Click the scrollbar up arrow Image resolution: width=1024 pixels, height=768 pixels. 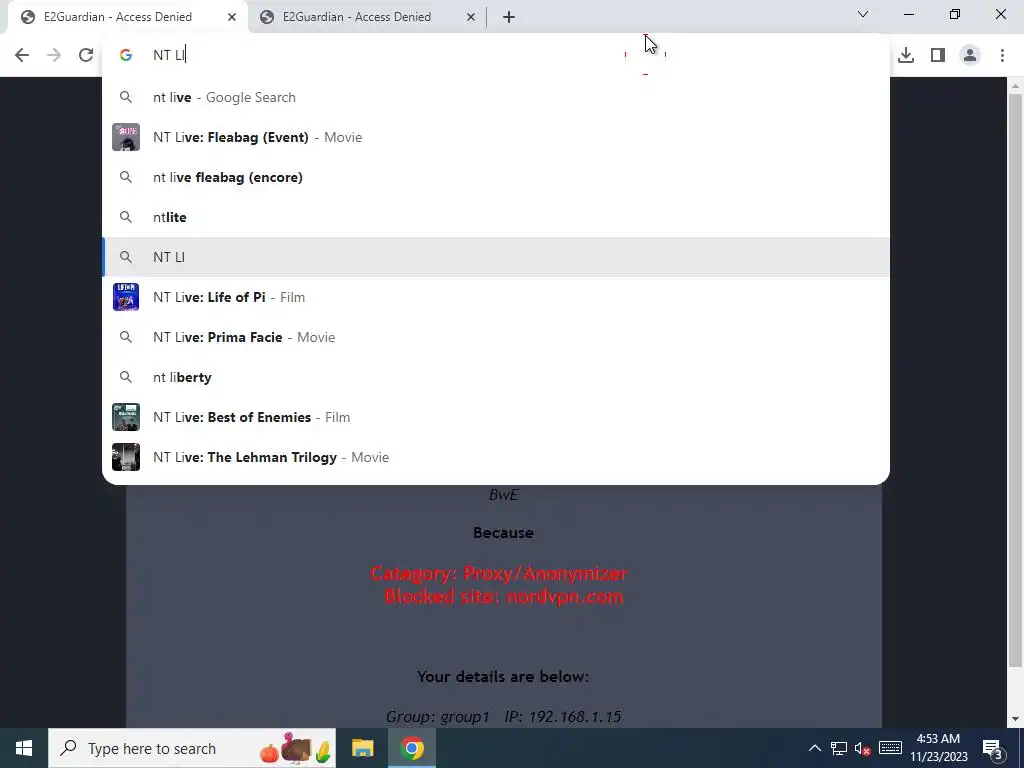click(1015, 85)
